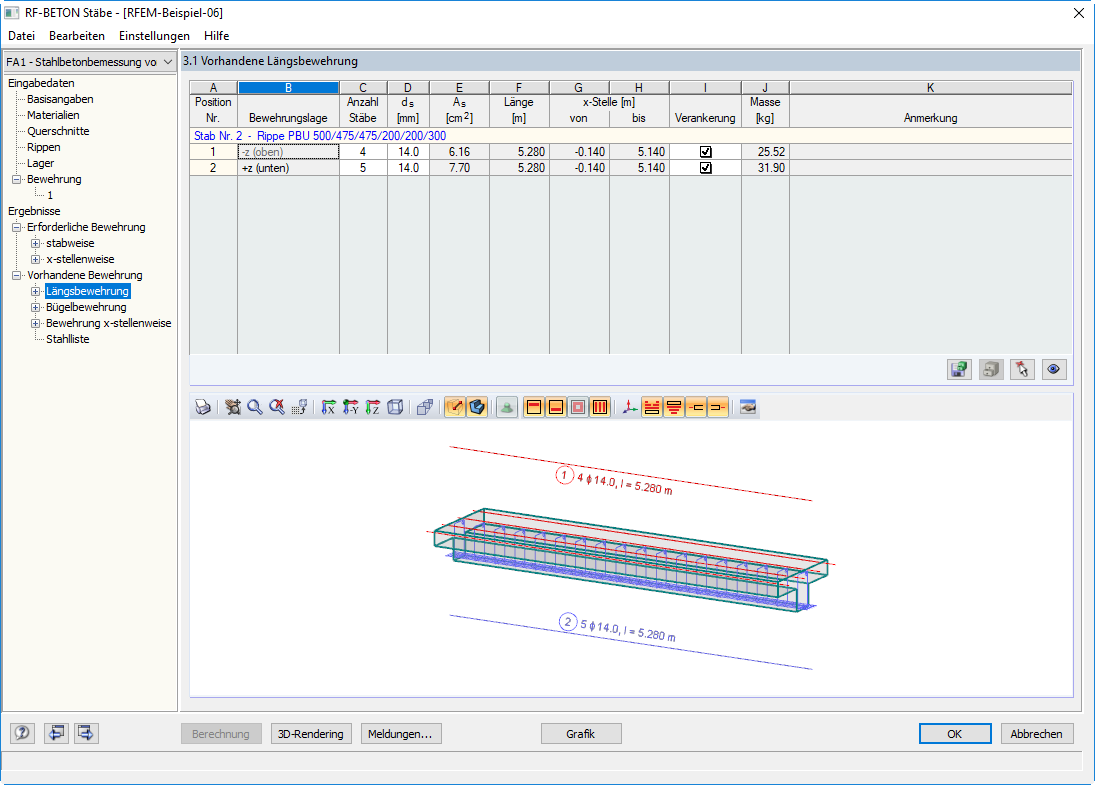Click the Berechnung button
The image size is (1095, 785).
click(x=221, y=734)
